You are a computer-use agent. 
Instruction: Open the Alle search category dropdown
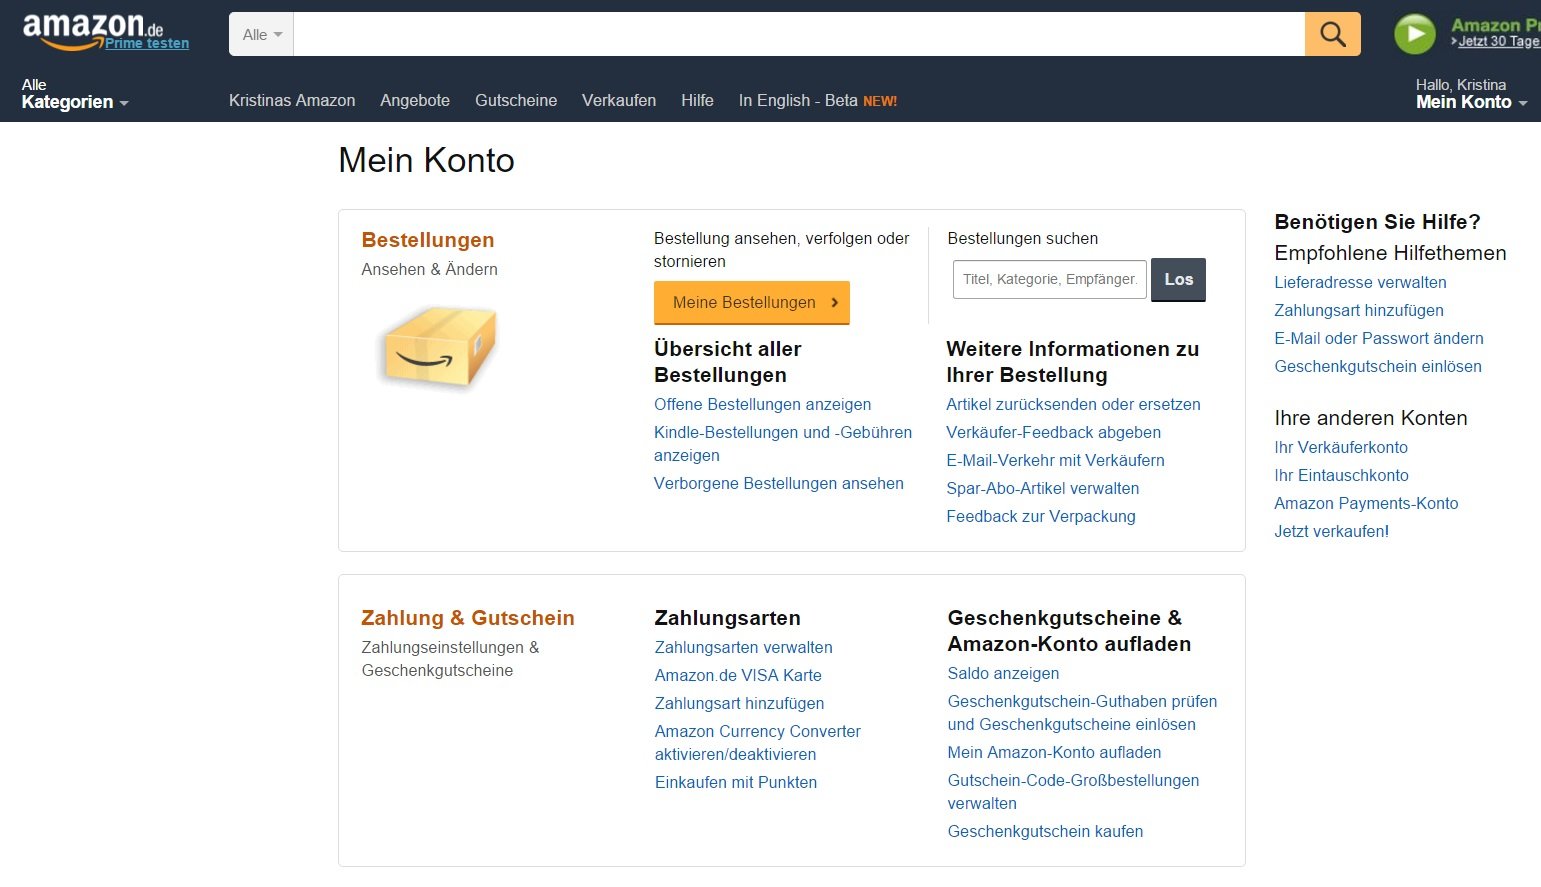click(261, 34)
